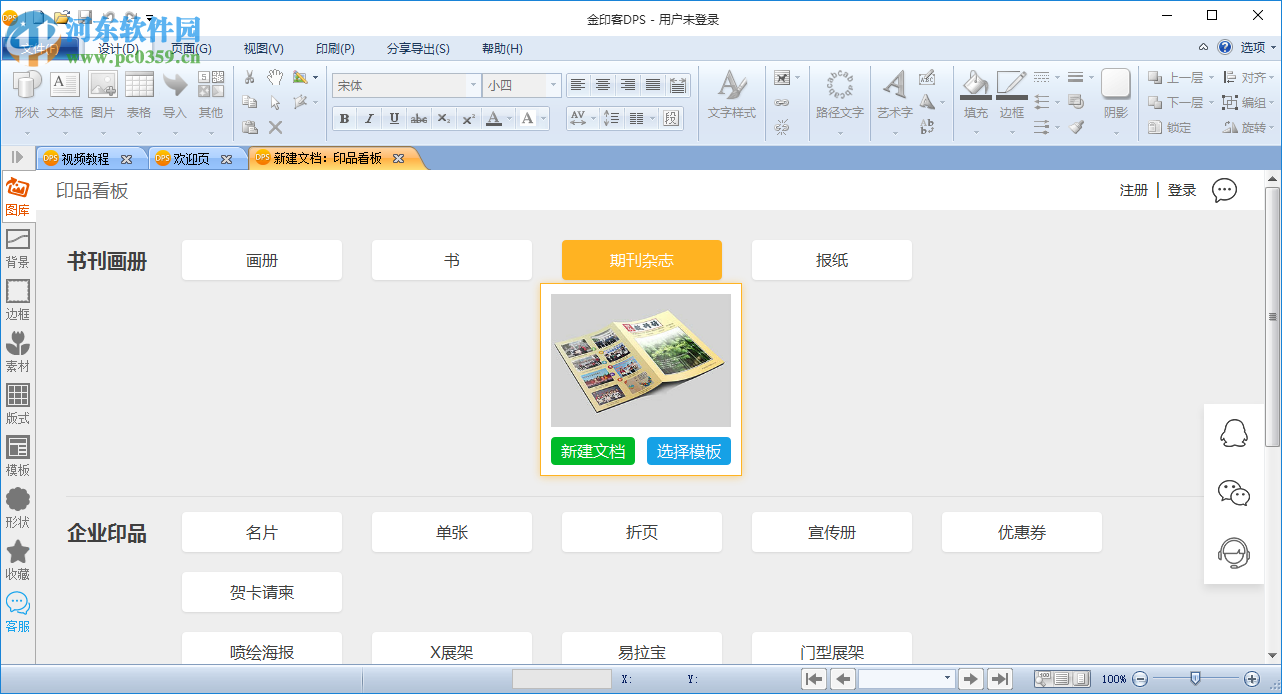The width and height of the screenshot is (1282, 694).
Task: Open the 小四 font size dropdown
Action: (551, 85)
